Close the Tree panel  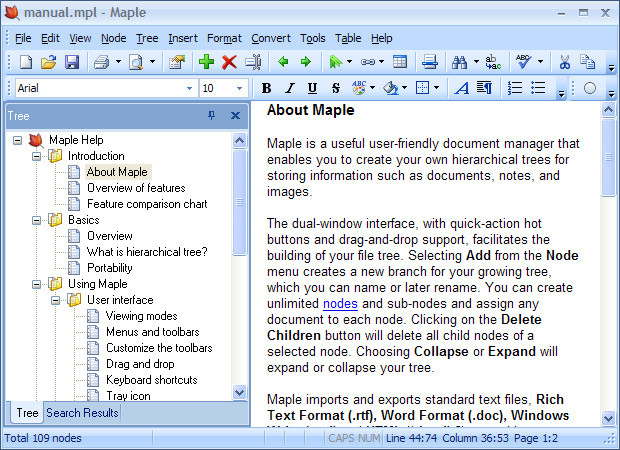coord(235,115)
